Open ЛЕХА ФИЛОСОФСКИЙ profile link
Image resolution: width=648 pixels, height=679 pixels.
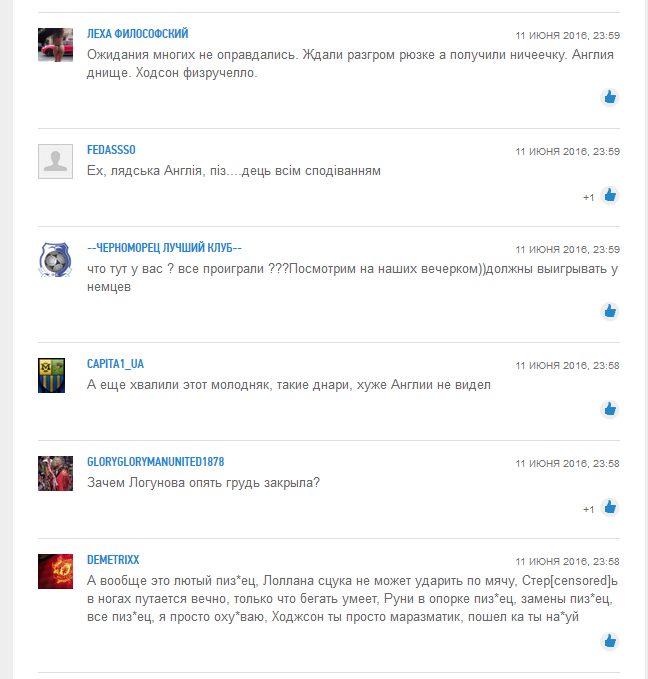click(138, 34)
